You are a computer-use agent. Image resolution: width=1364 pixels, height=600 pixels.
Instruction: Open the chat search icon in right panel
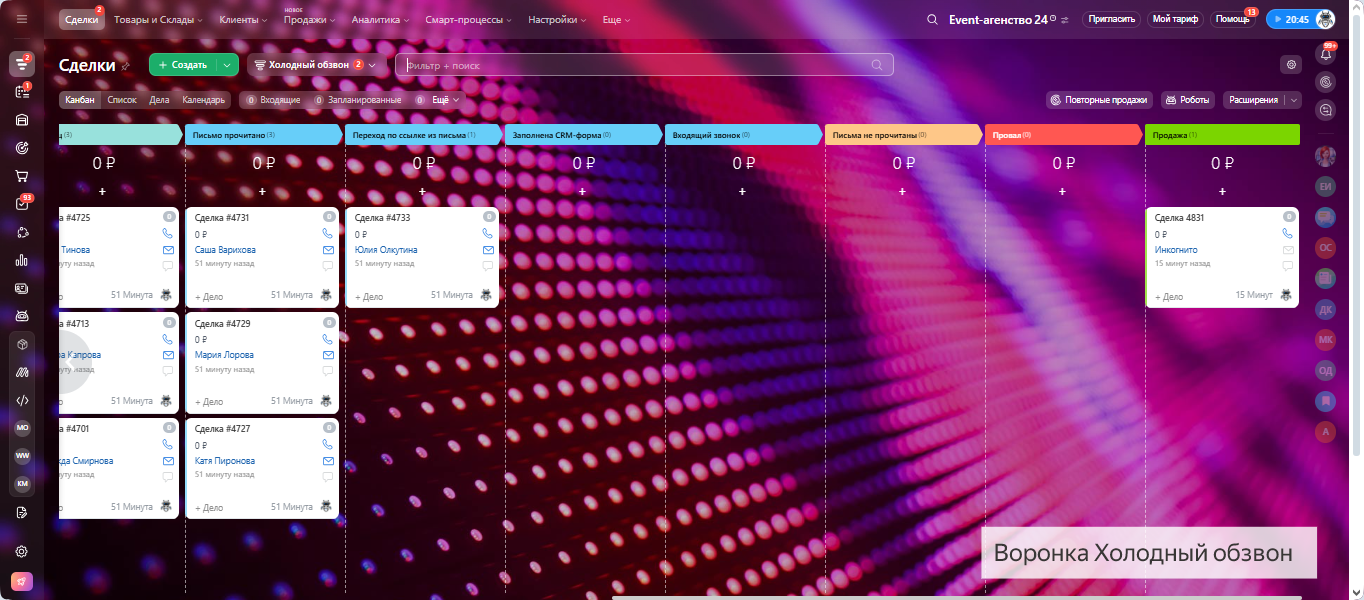click(1326, 110)
